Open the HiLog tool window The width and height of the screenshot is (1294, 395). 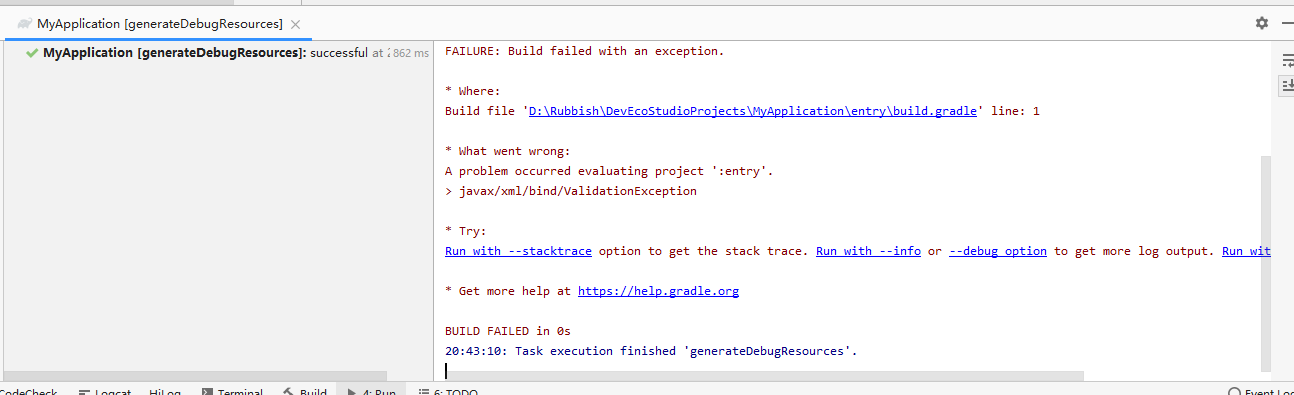click(x=165, y=389)
